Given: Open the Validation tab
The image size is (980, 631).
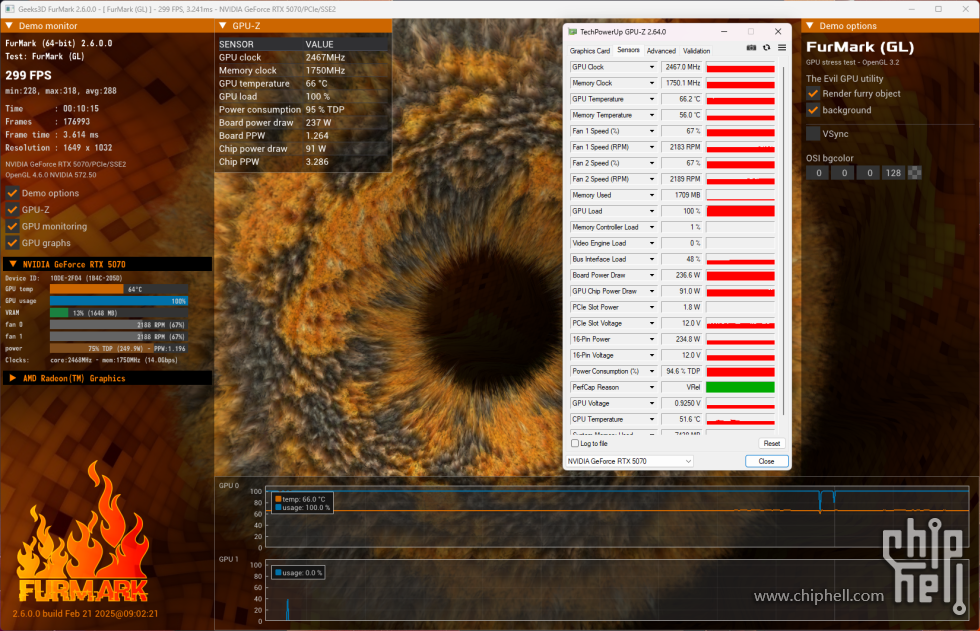Looking at the screenshot, I should click(x=696, y=51).
